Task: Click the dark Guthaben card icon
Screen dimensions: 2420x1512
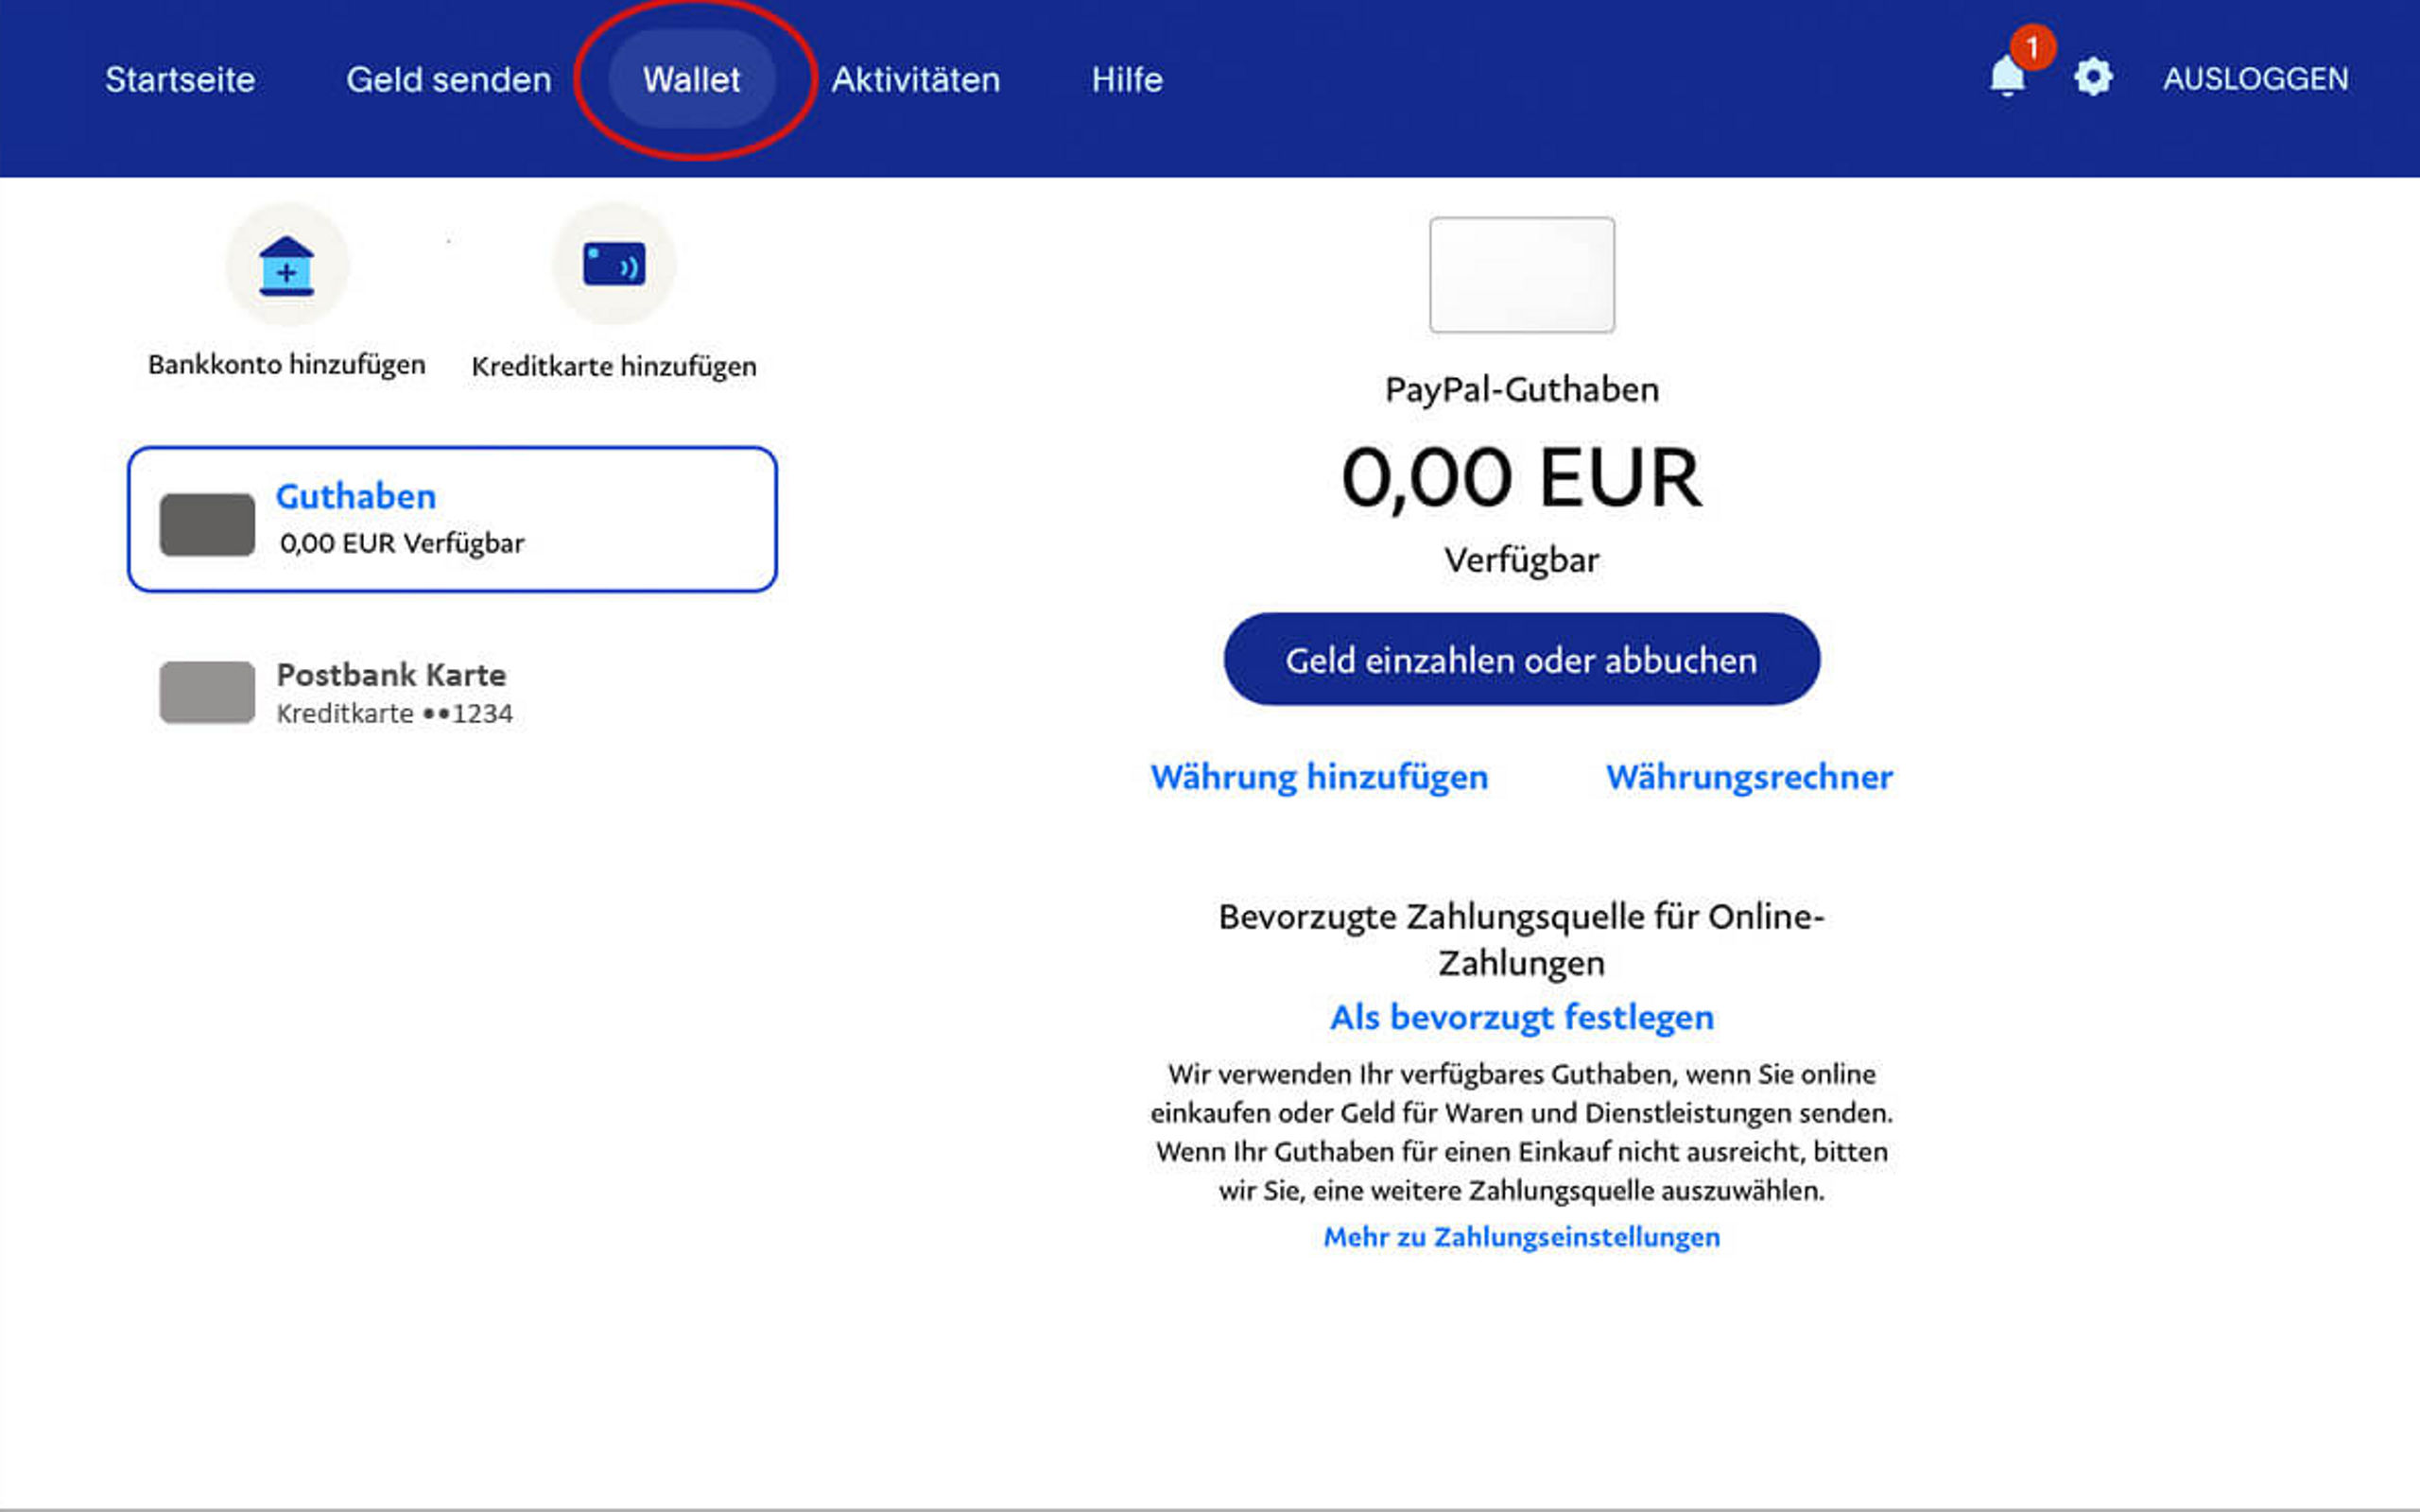Action: [x=207, y=524]
